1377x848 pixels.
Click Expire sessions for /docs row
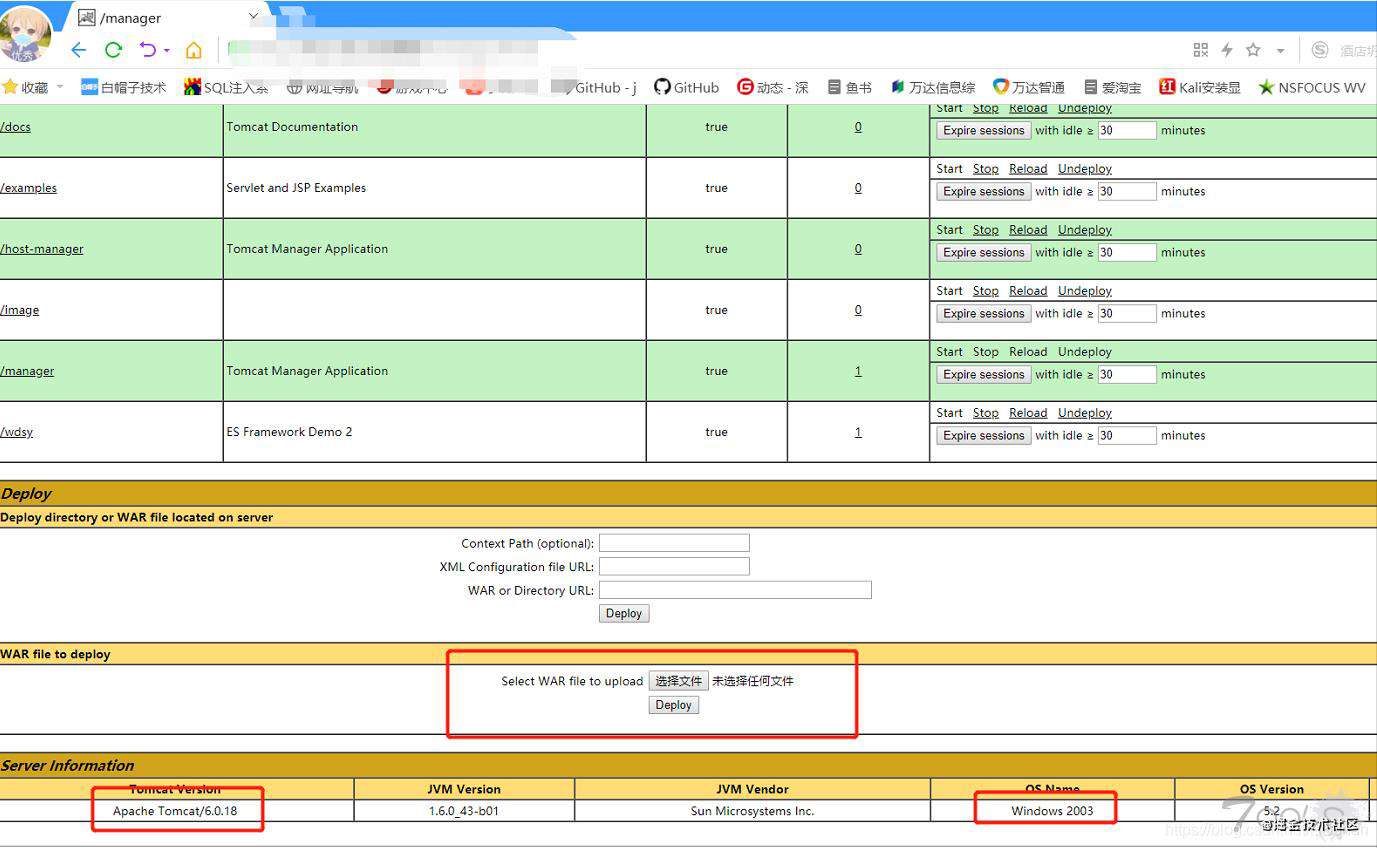pos(983,131)
